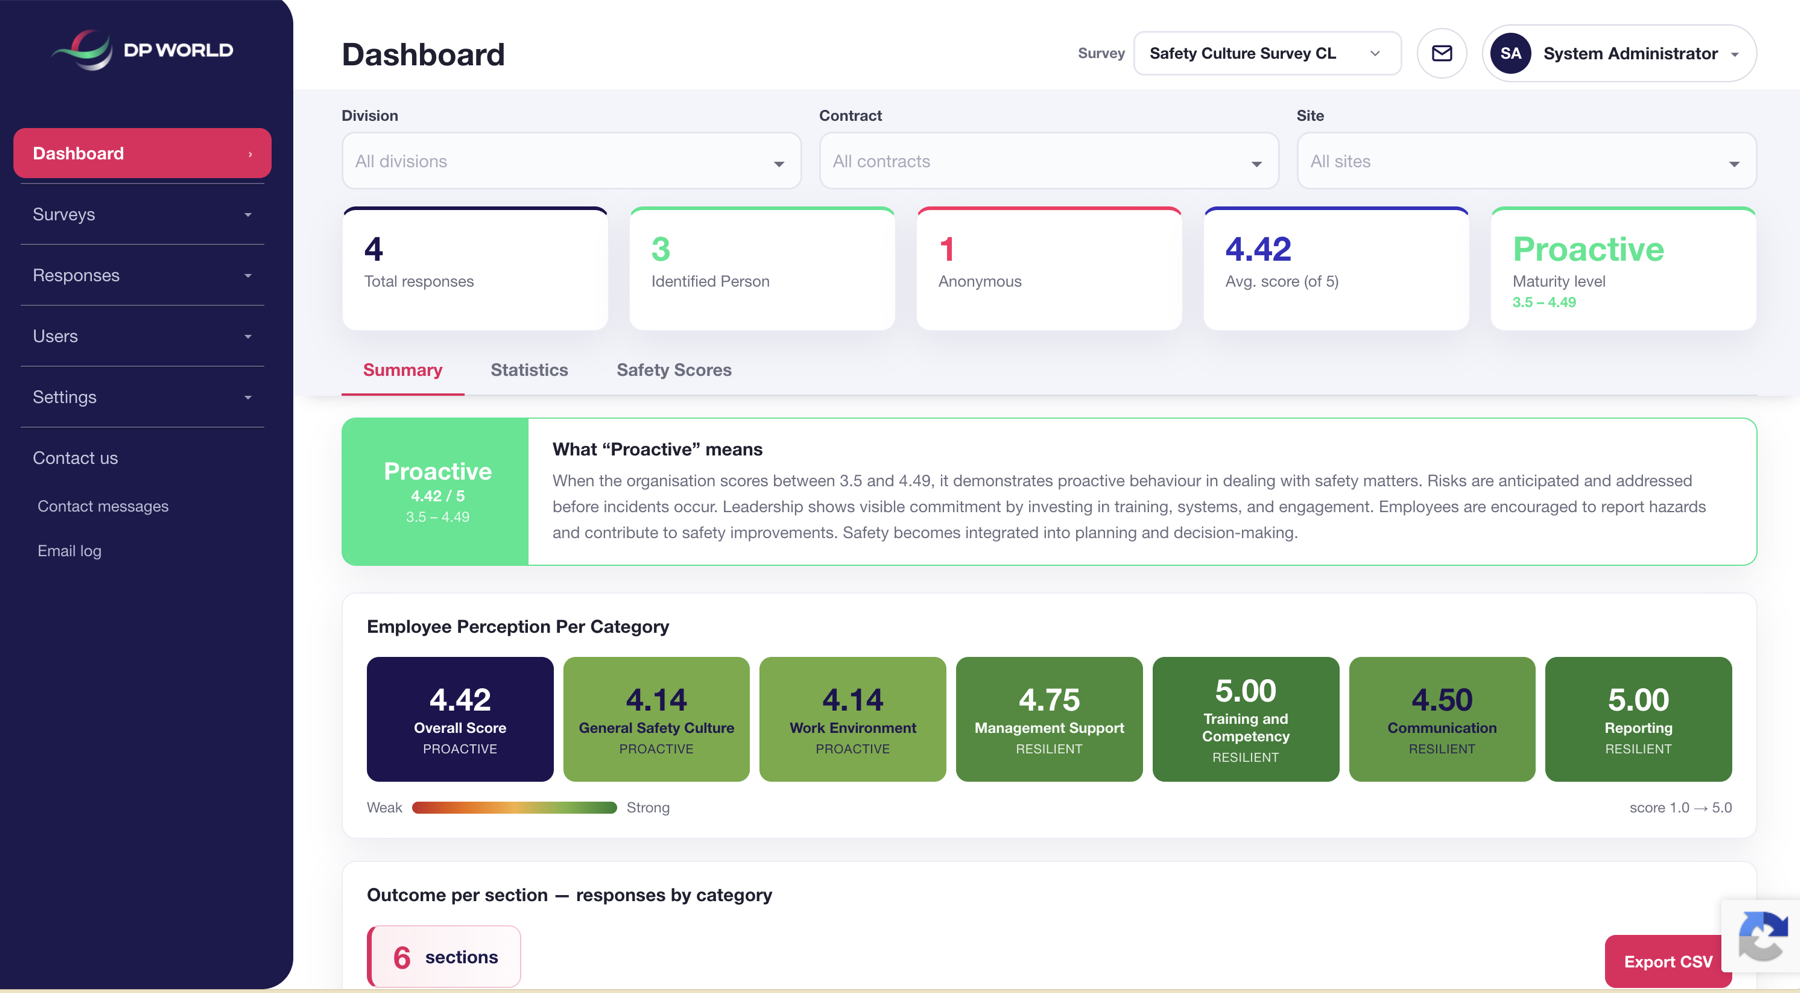
Task: Click the Training and Competency tile
Action: 1246,719
